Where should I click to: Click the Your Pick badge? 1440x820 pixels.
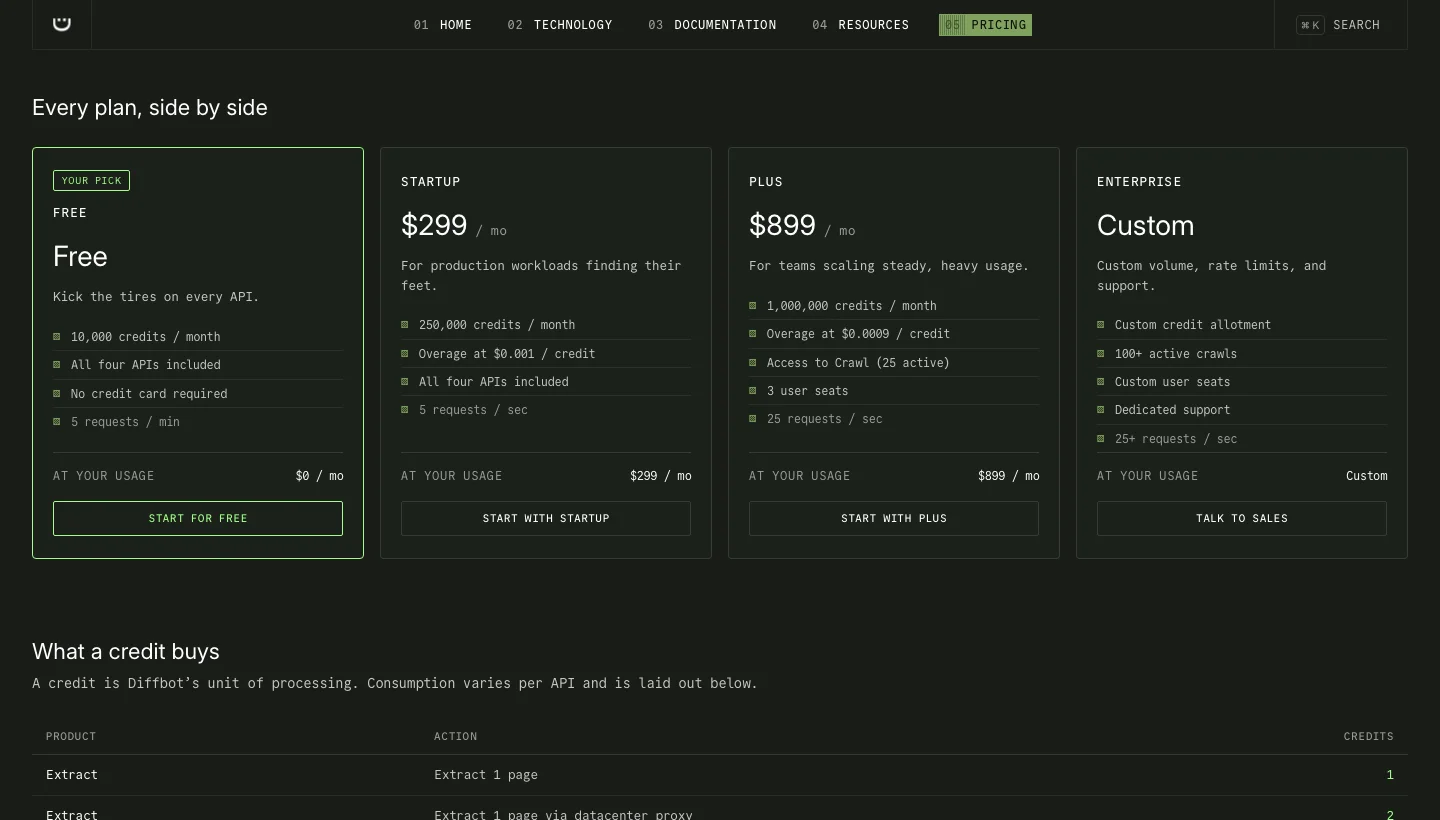pyautogui.click(x=91, y=180)
